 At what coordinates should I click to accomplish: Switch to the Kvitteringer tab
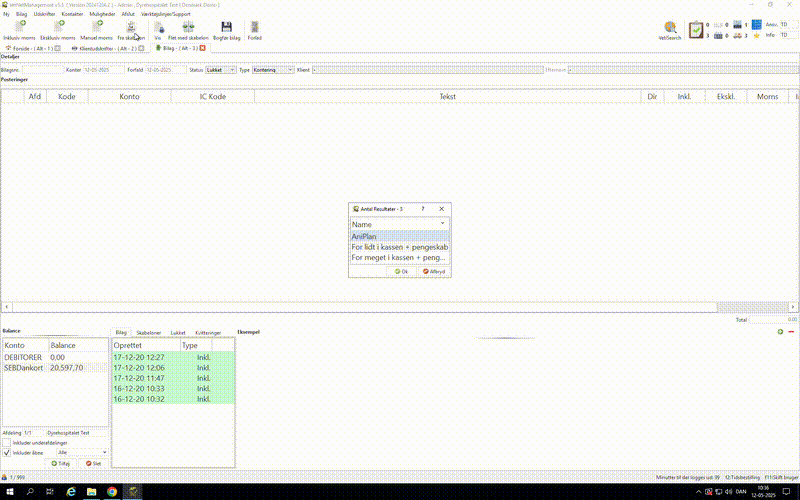[208, 333]
